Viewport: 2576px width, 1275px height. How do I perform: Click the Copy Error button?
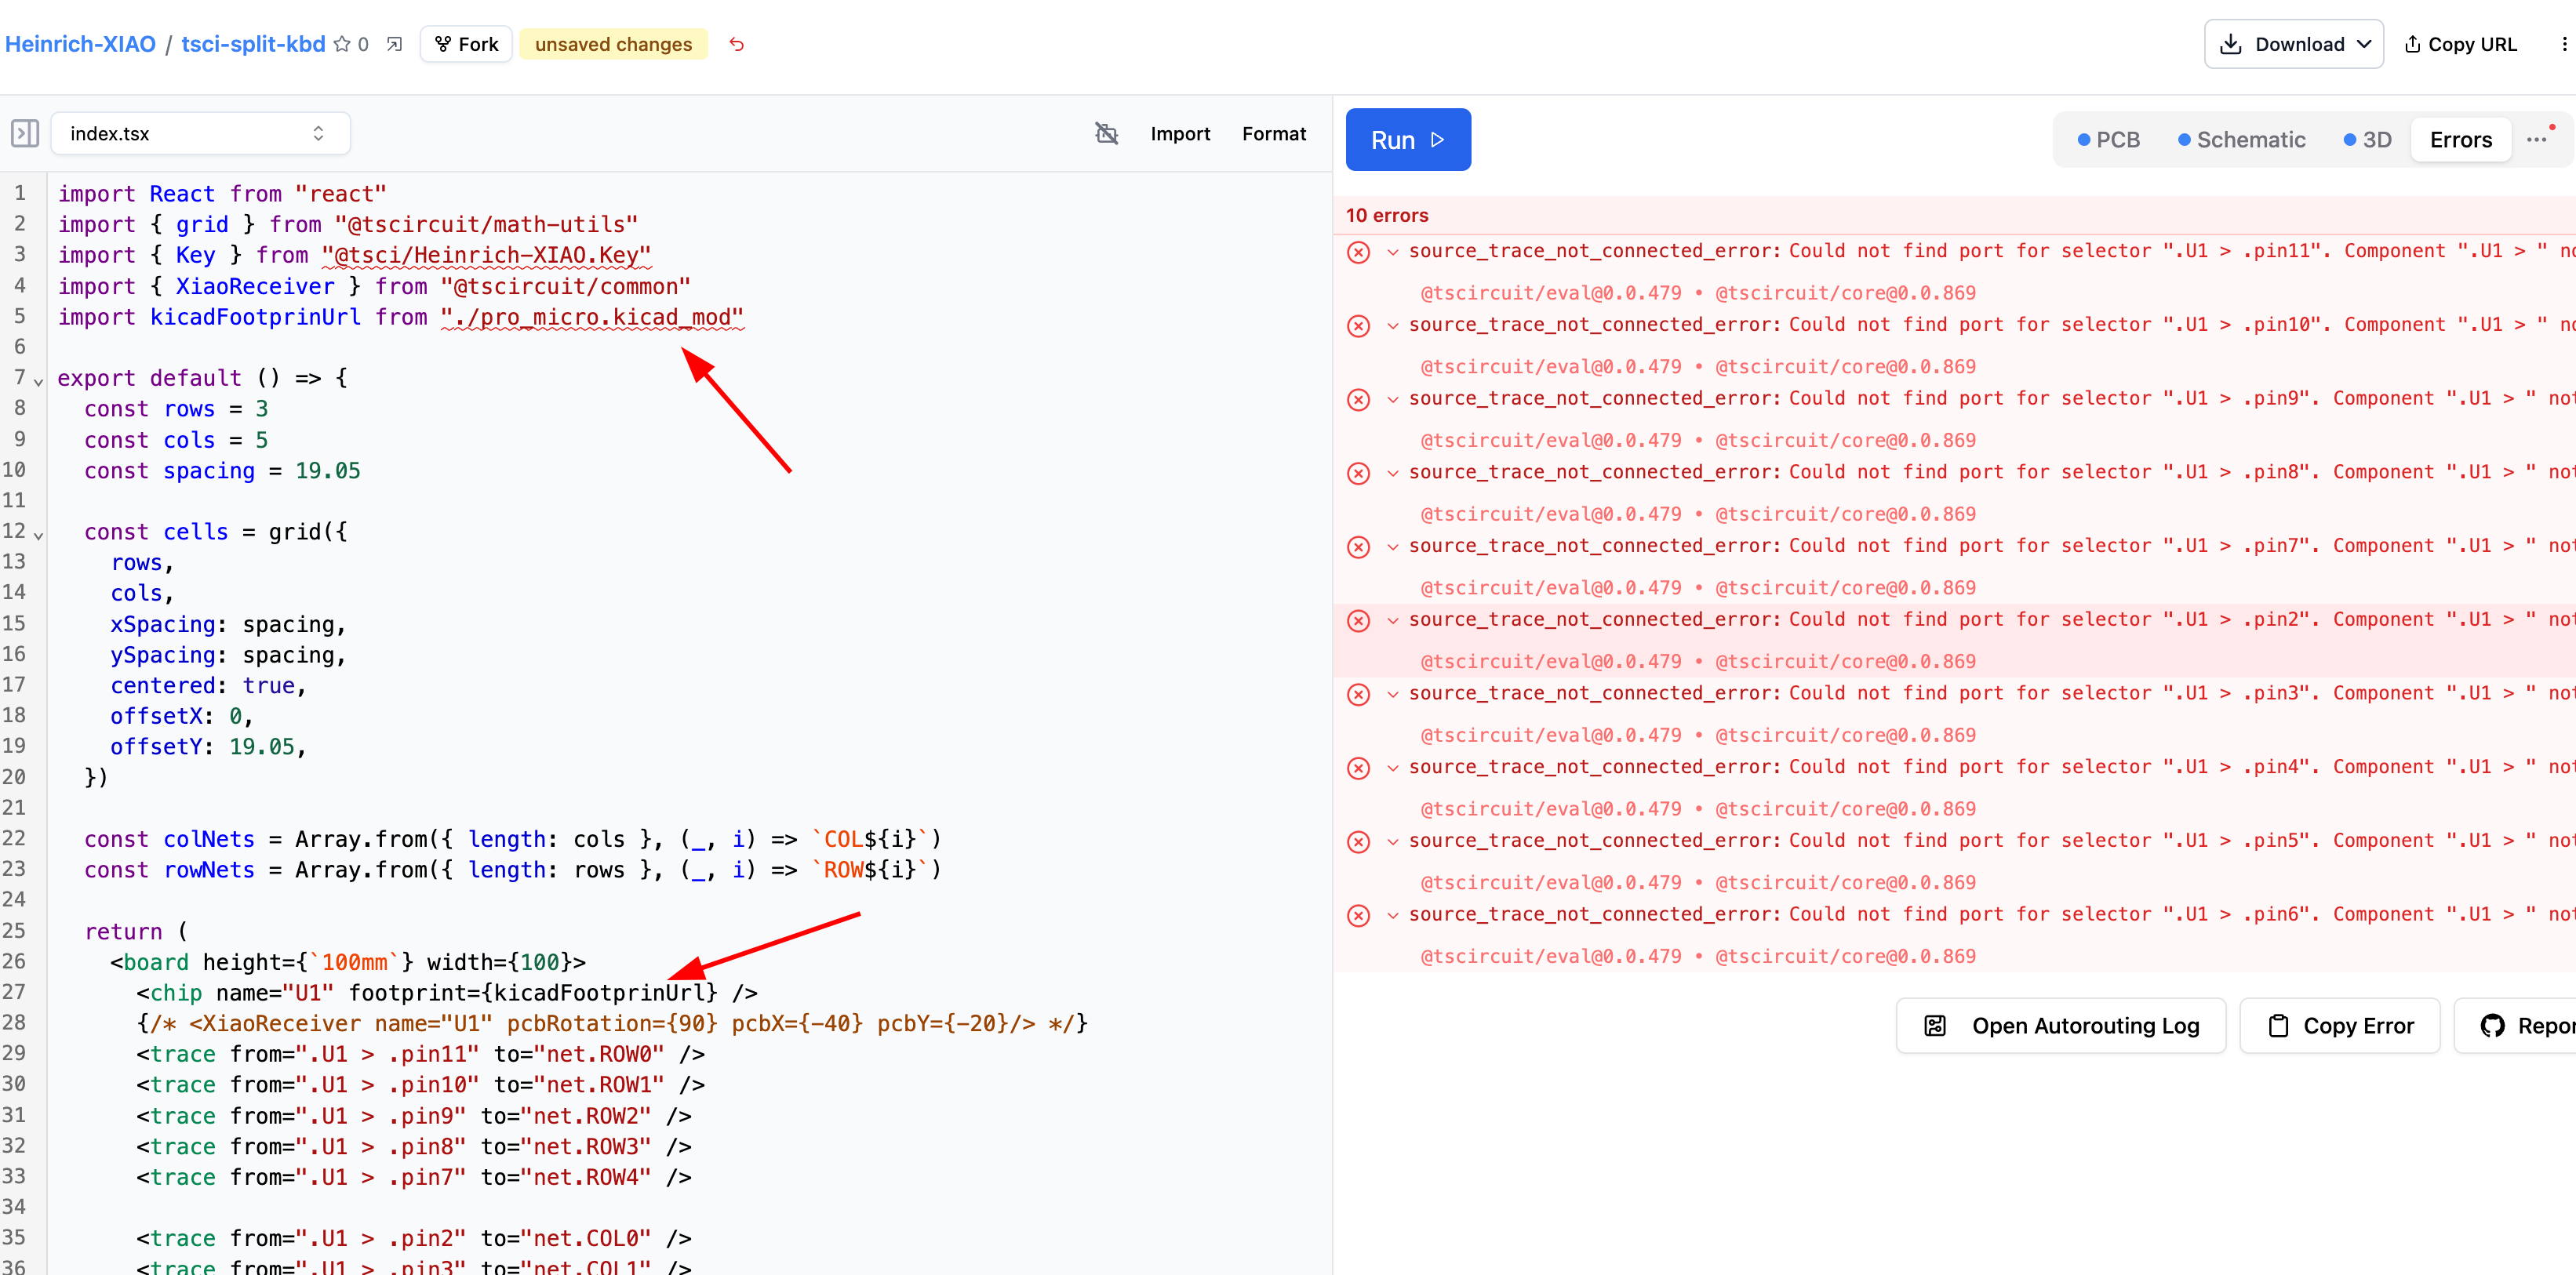[x=2339, y=1026]
